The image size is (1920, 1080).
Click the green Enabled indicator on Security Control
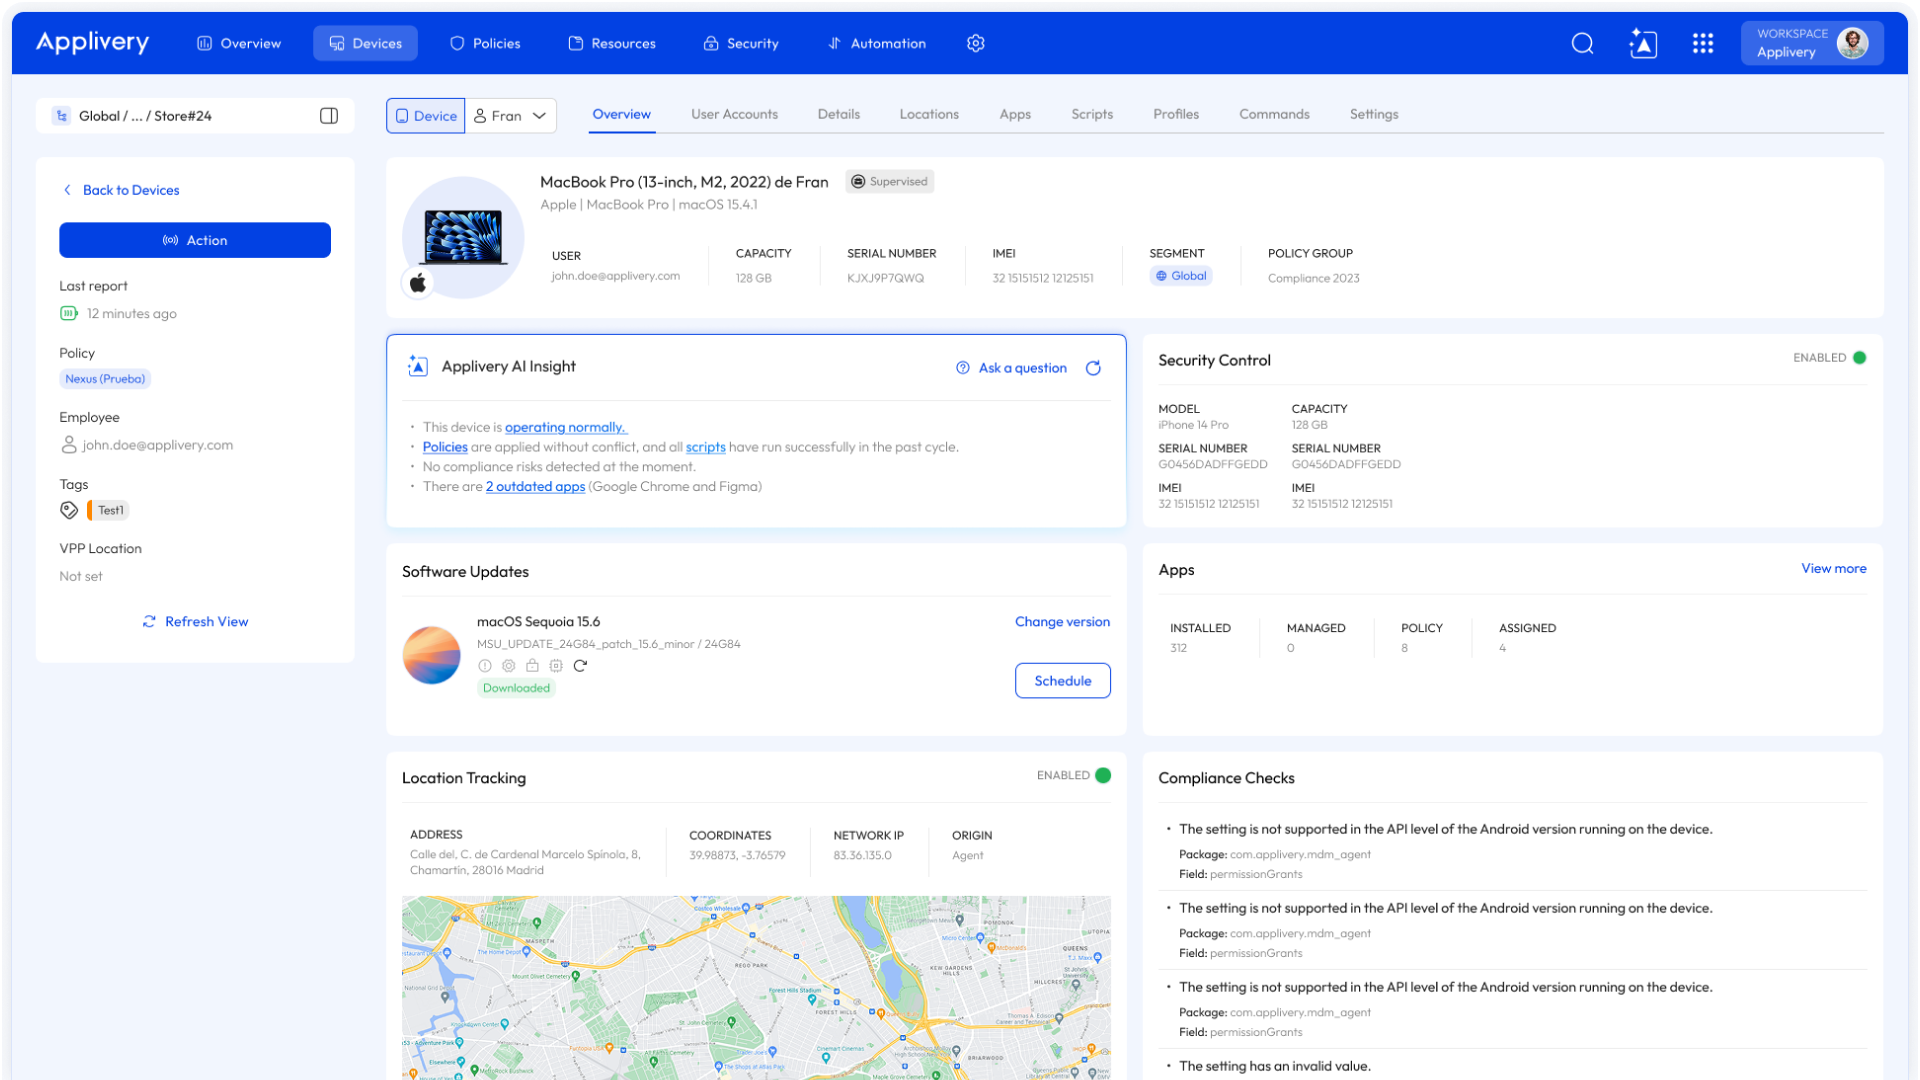(x=1859, y=357)
